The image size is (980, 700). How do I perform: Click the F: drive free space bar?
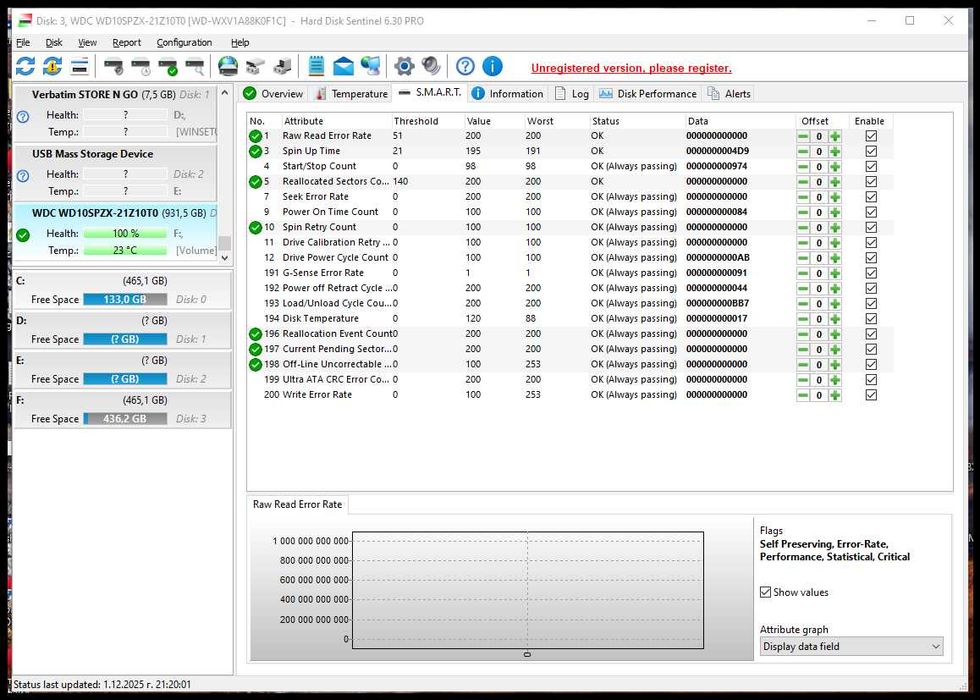(x=125, y=419)
